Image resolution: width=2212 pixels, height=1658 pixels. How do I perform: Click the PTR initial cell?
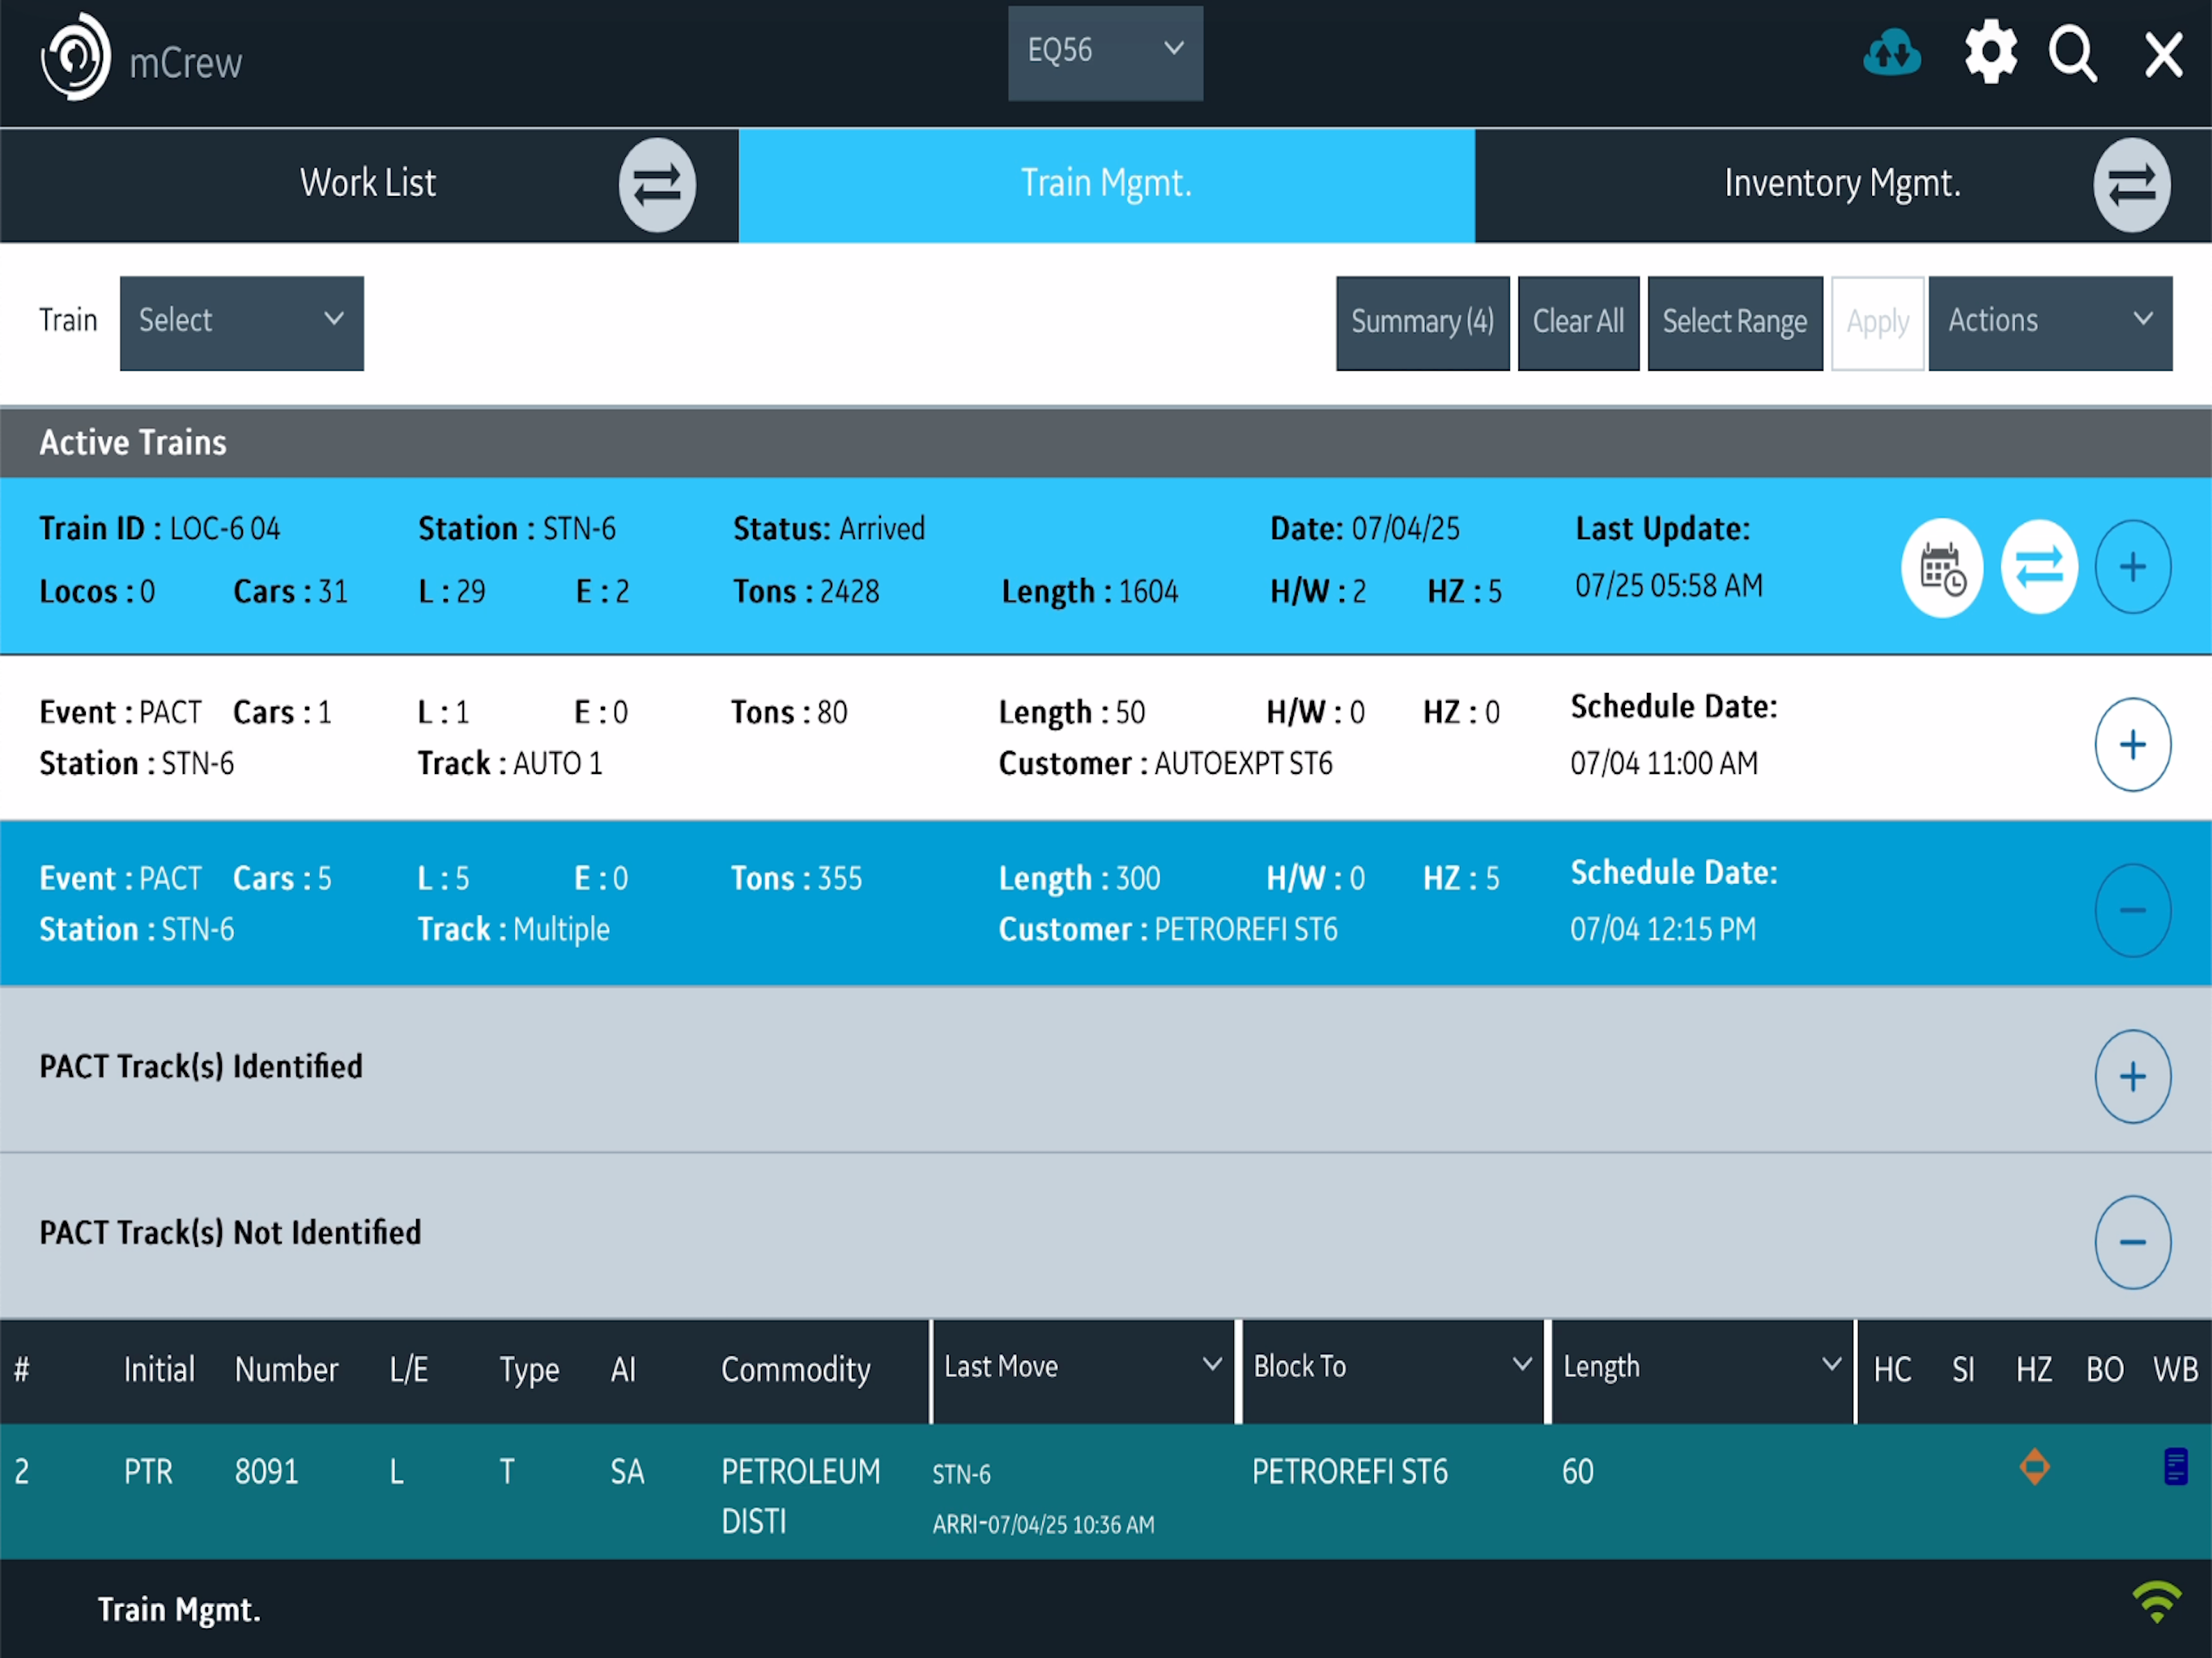148,1472
